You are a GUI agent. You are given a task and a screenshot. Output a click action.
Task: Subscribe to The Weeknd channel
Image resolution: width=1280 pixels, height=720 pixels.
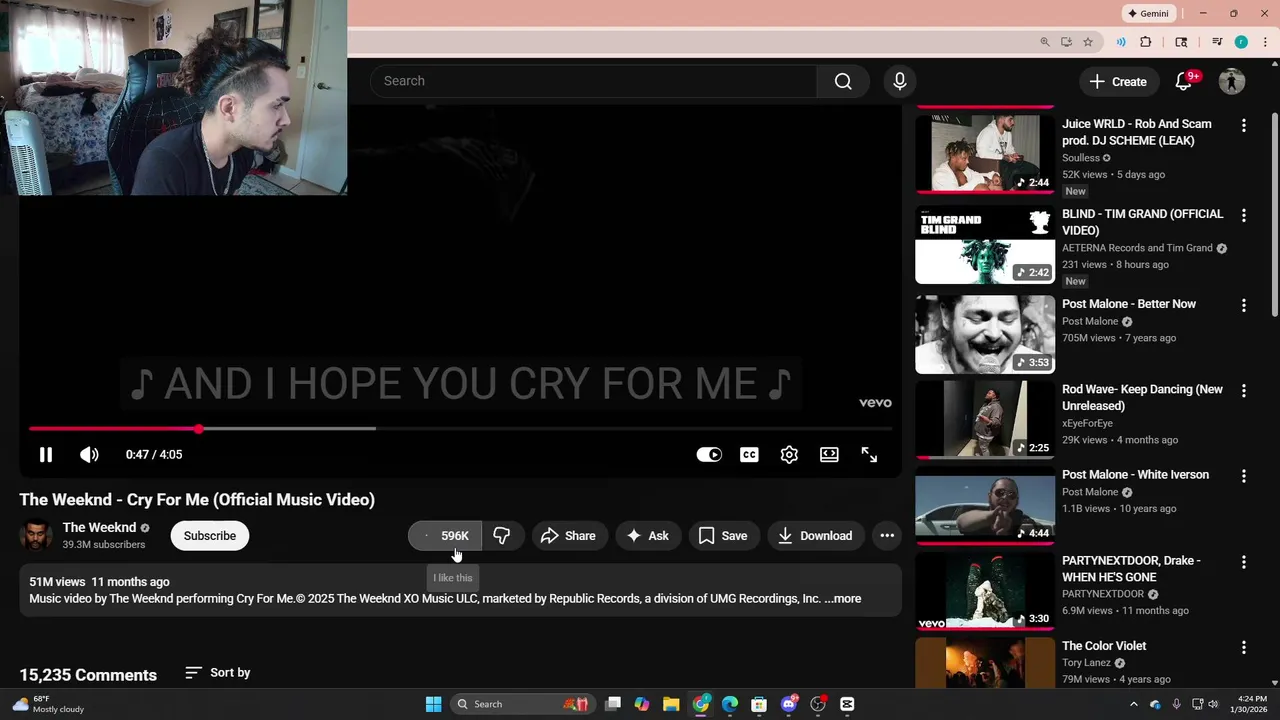[x=210, y=536]
